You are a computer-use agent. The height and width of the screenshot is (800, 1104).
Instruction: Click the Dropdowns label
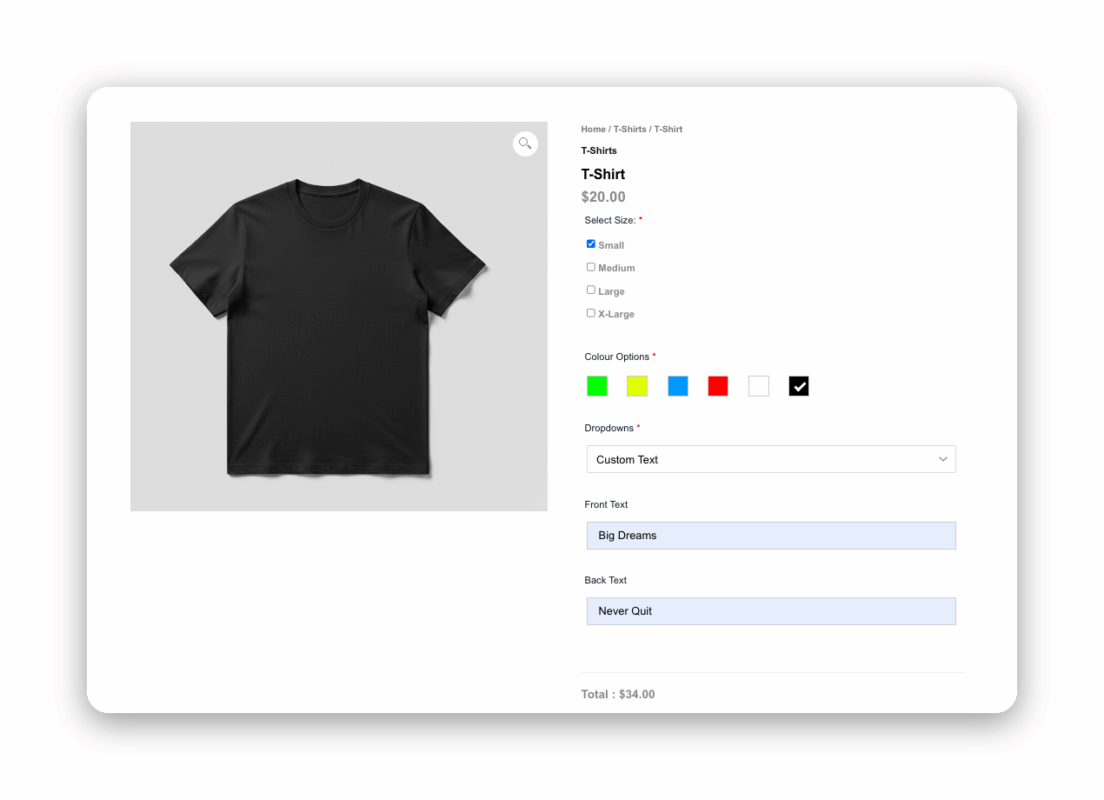[609, 428]
